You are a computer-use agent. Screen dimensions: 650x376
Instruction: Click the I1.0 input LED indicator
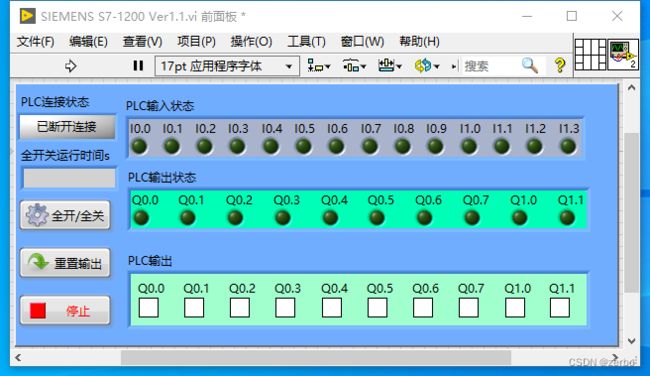coord(469,146)
